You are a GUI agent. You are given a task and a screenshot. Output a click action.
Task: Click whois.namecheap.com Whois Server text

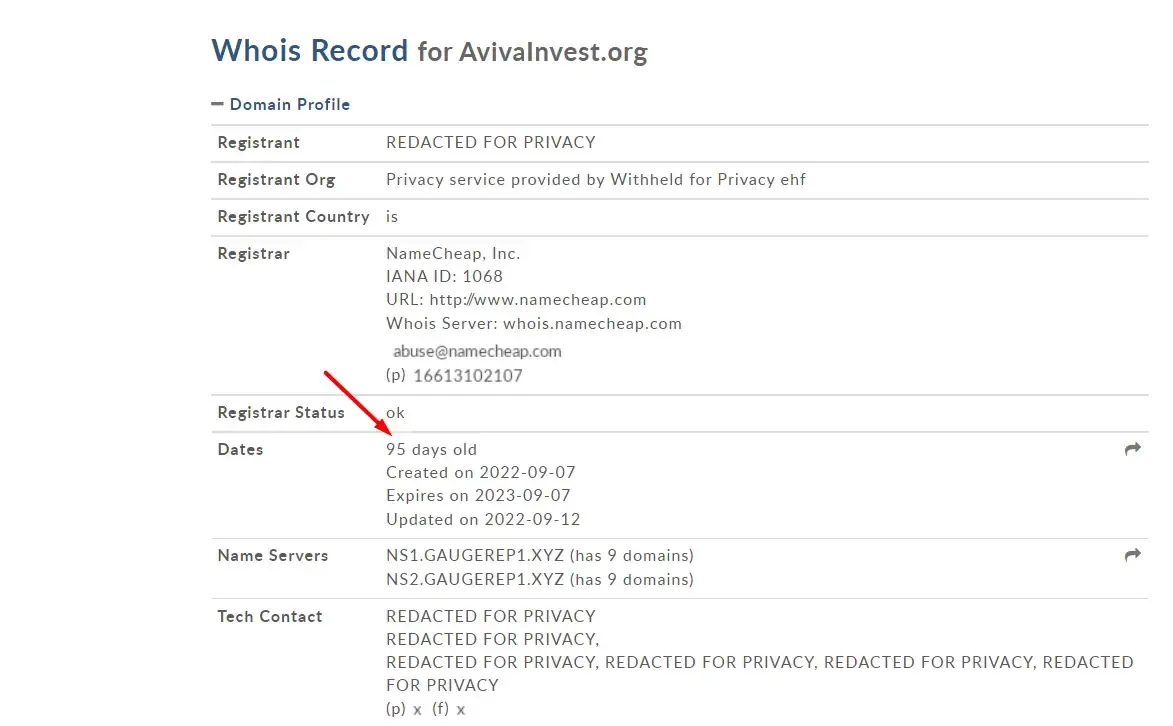(x=592, y=323)
